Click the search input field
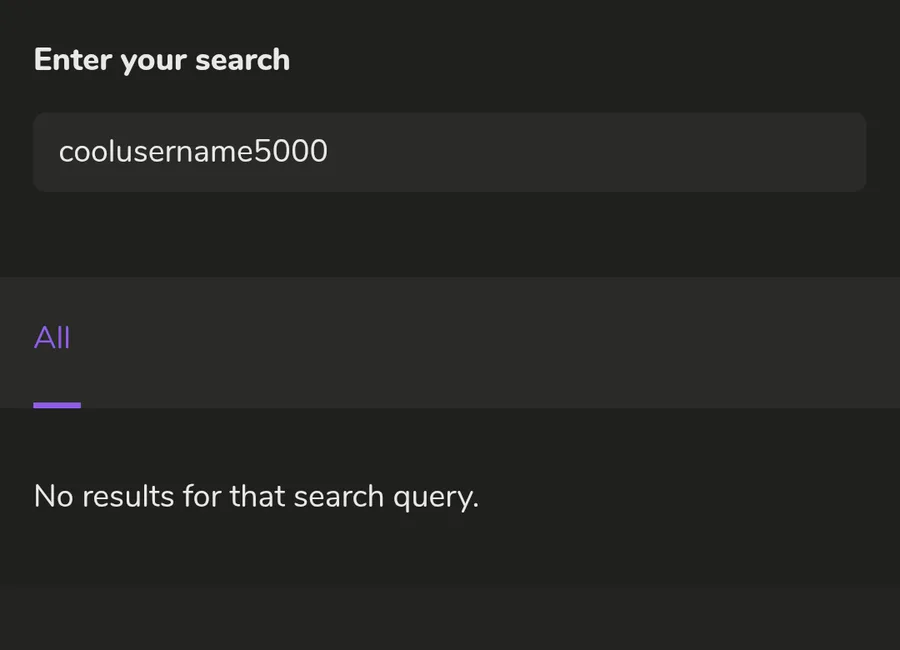This screenshot has width=900, height=650. [x=449, y=152]
